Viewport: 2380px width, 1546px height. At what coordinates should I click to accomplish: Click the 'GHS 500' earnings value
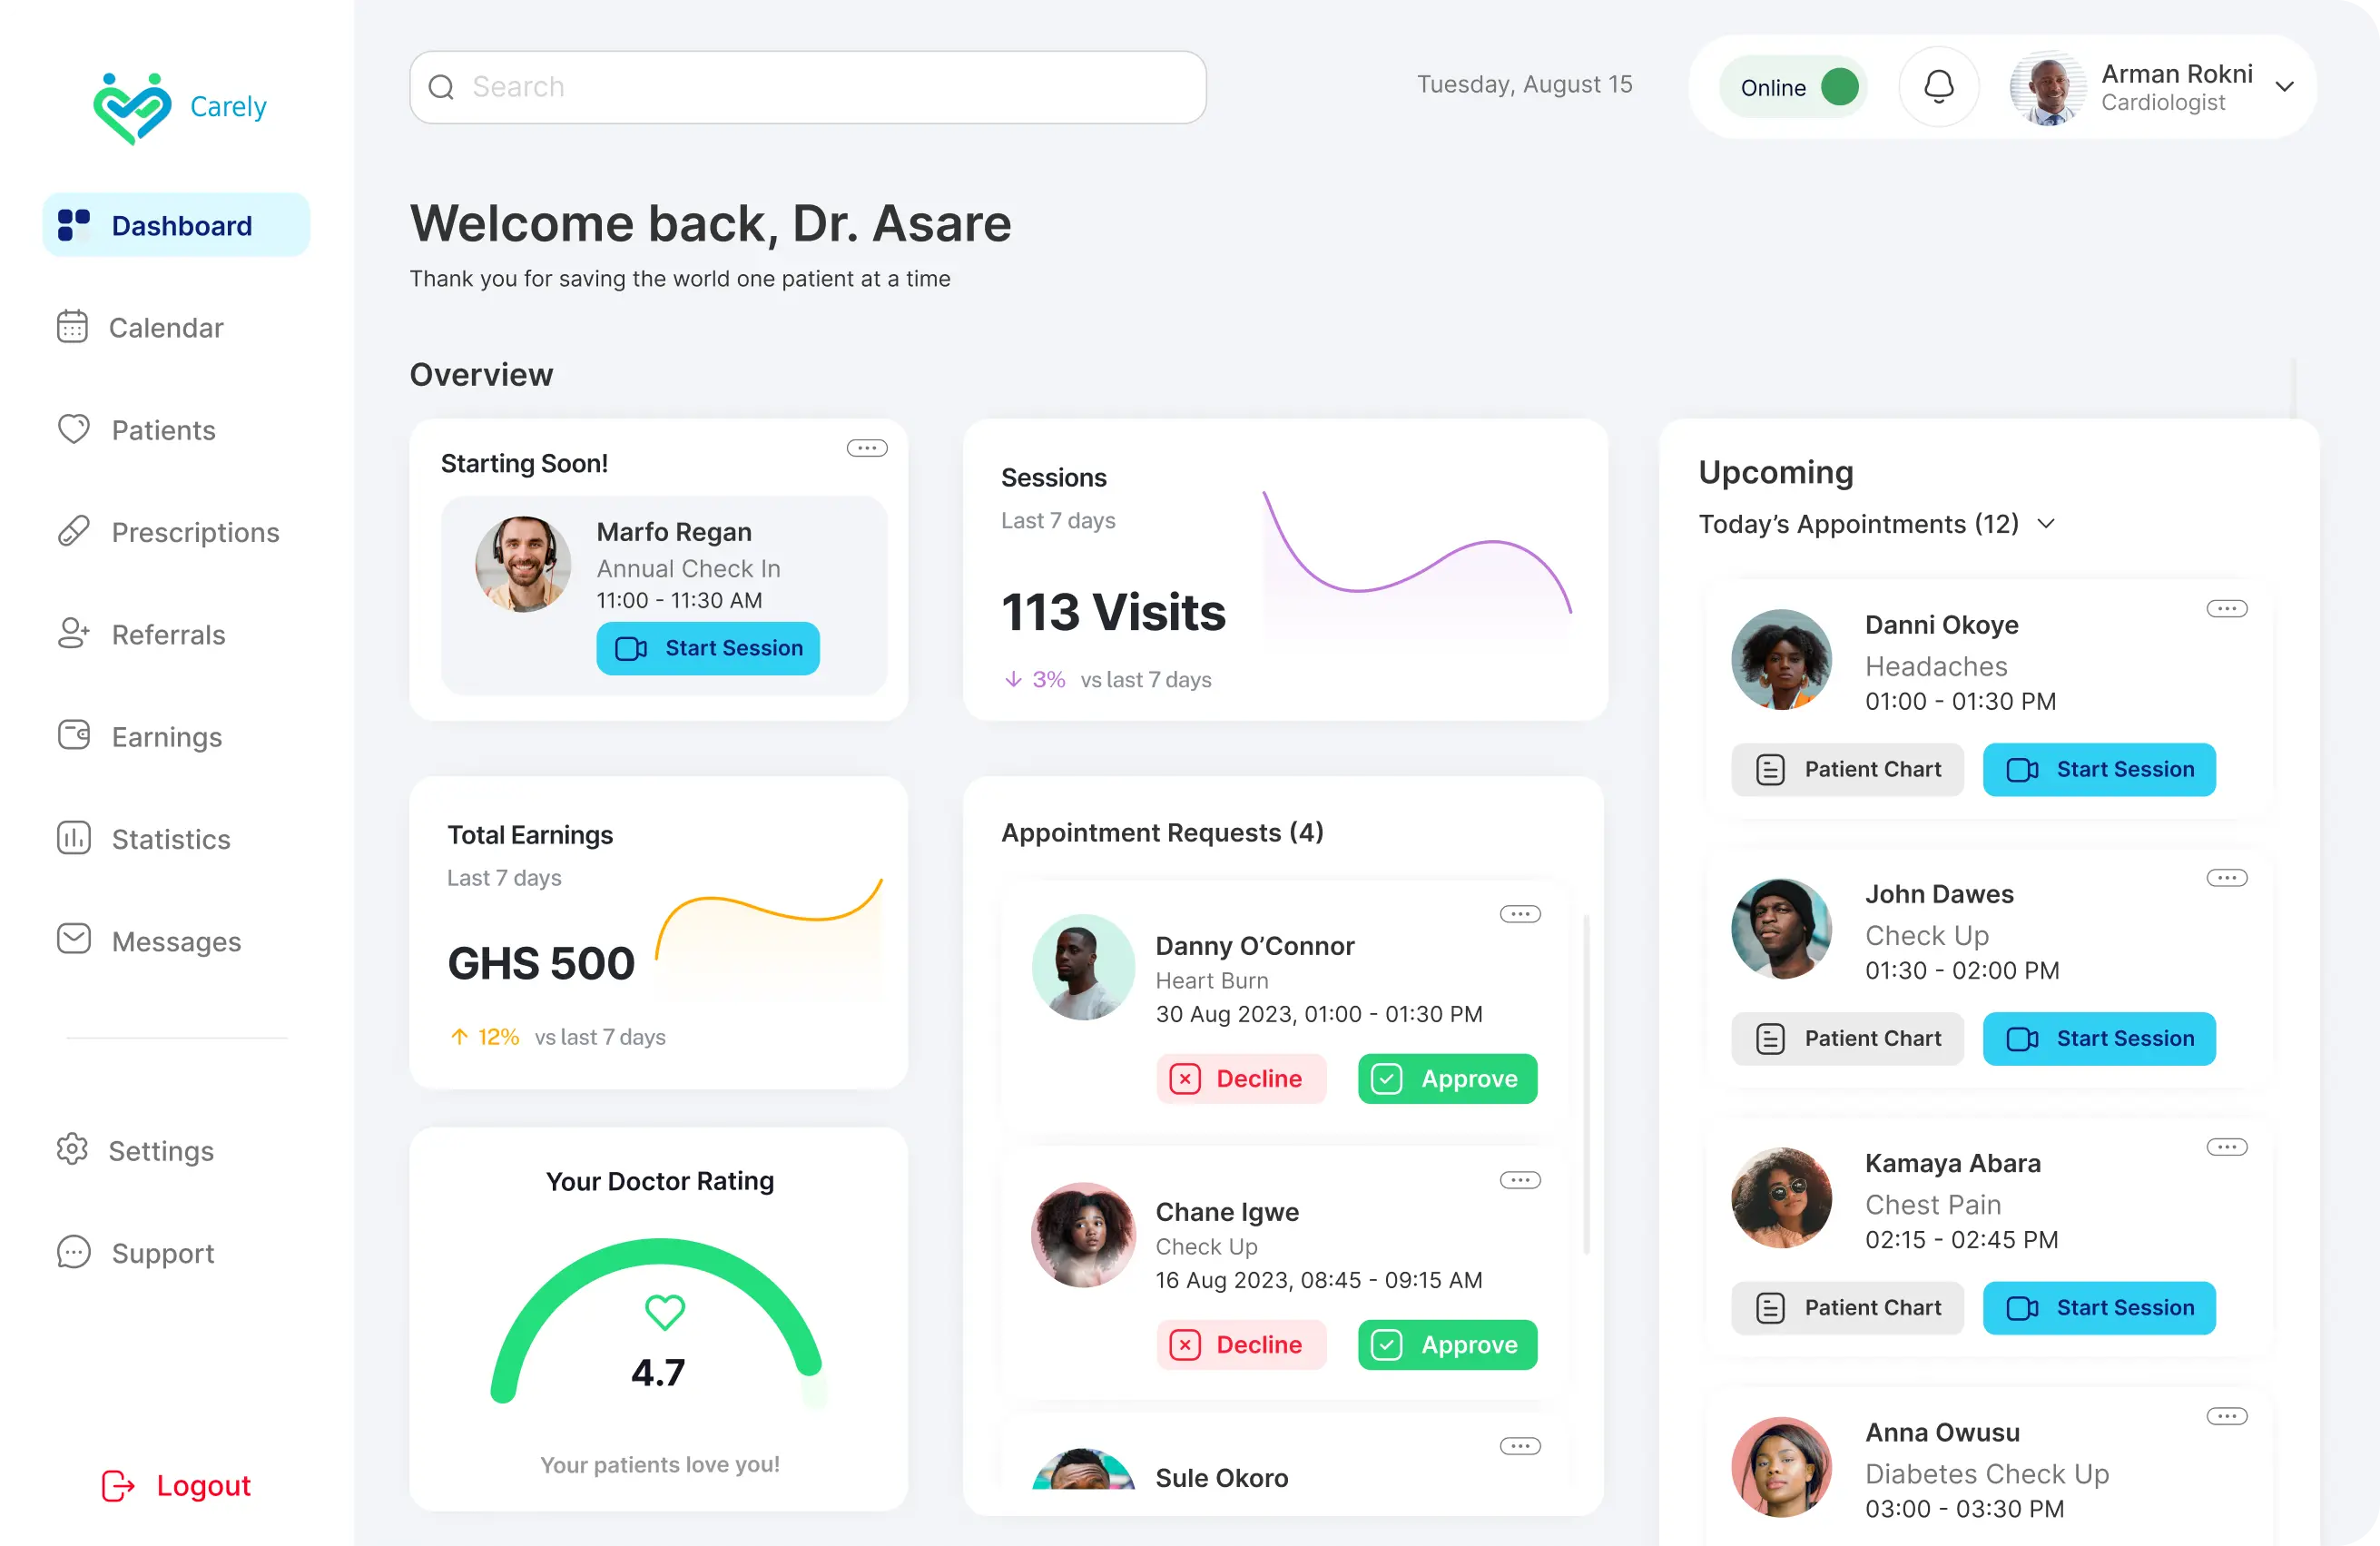click(541, 963)
